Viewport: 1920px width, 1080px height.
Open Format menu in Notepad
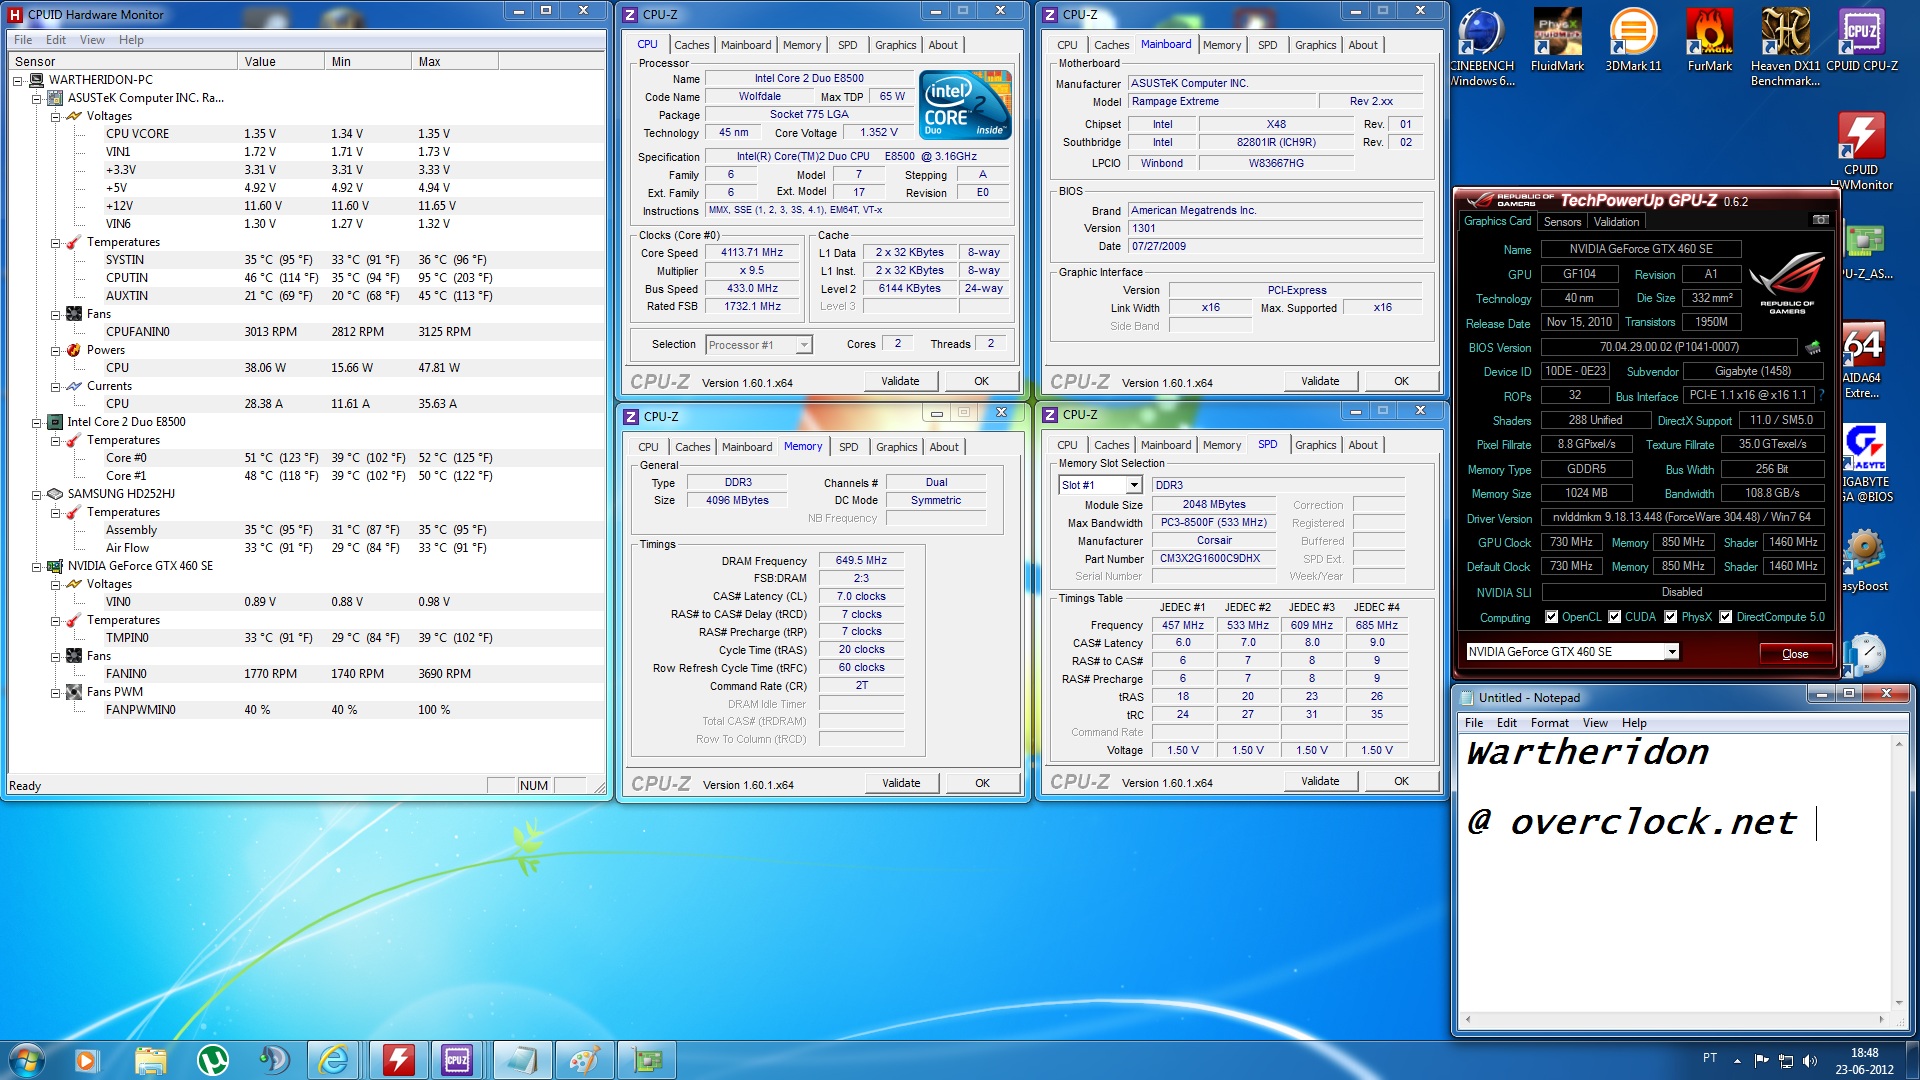pyautogui.click(x=1549, y=723)
